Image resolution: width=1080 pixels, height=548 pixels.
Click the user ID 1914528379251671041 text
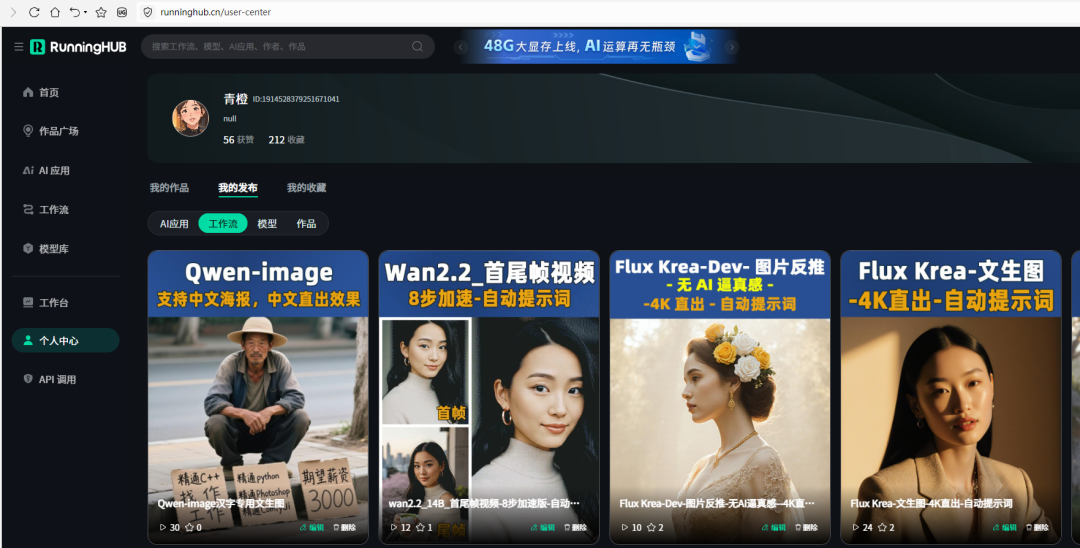point(296,99)
